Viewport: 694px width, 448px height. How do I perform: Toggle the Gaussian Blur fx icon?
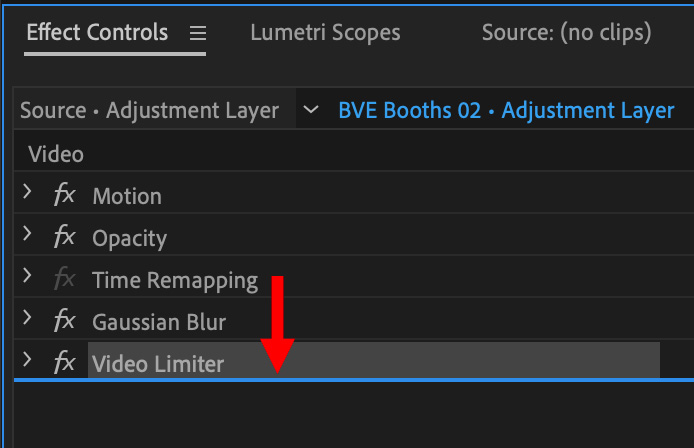click(x=64, y=320)
